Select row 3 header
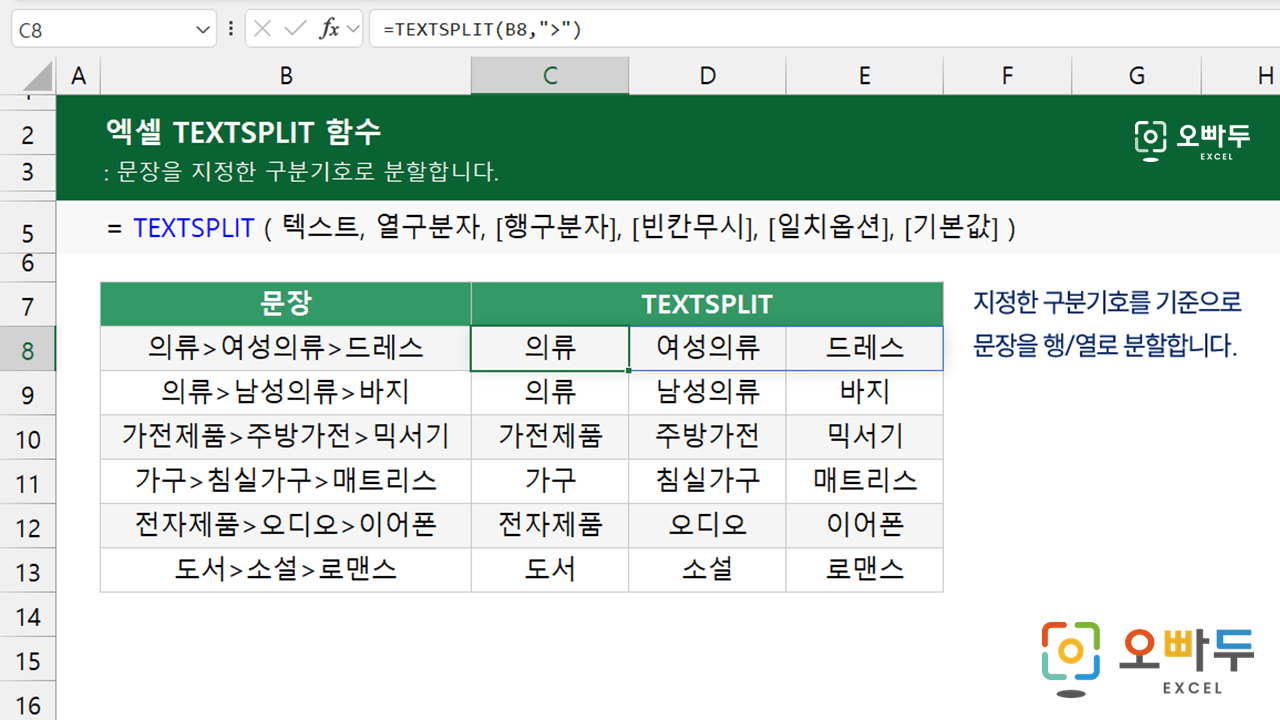The height and width of the screenshot is (720, 1280). point(28,172)
